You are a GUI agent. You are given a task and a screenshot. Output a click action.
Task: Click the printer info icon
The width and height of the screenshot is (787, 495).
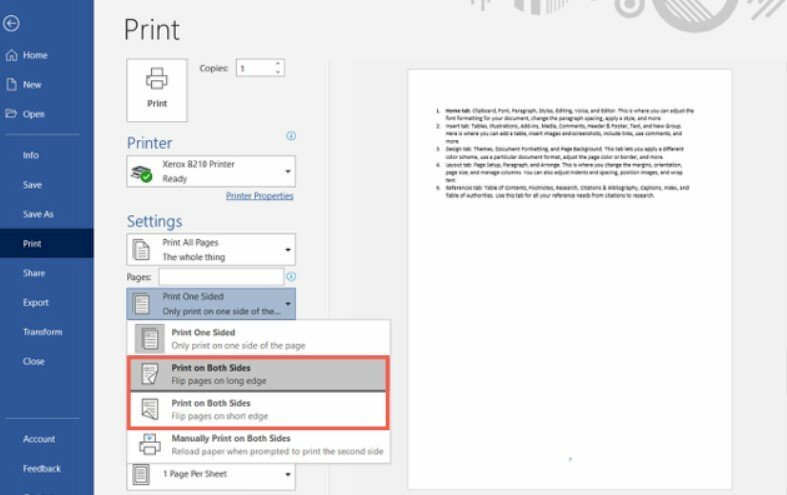(x=291, y=136)
